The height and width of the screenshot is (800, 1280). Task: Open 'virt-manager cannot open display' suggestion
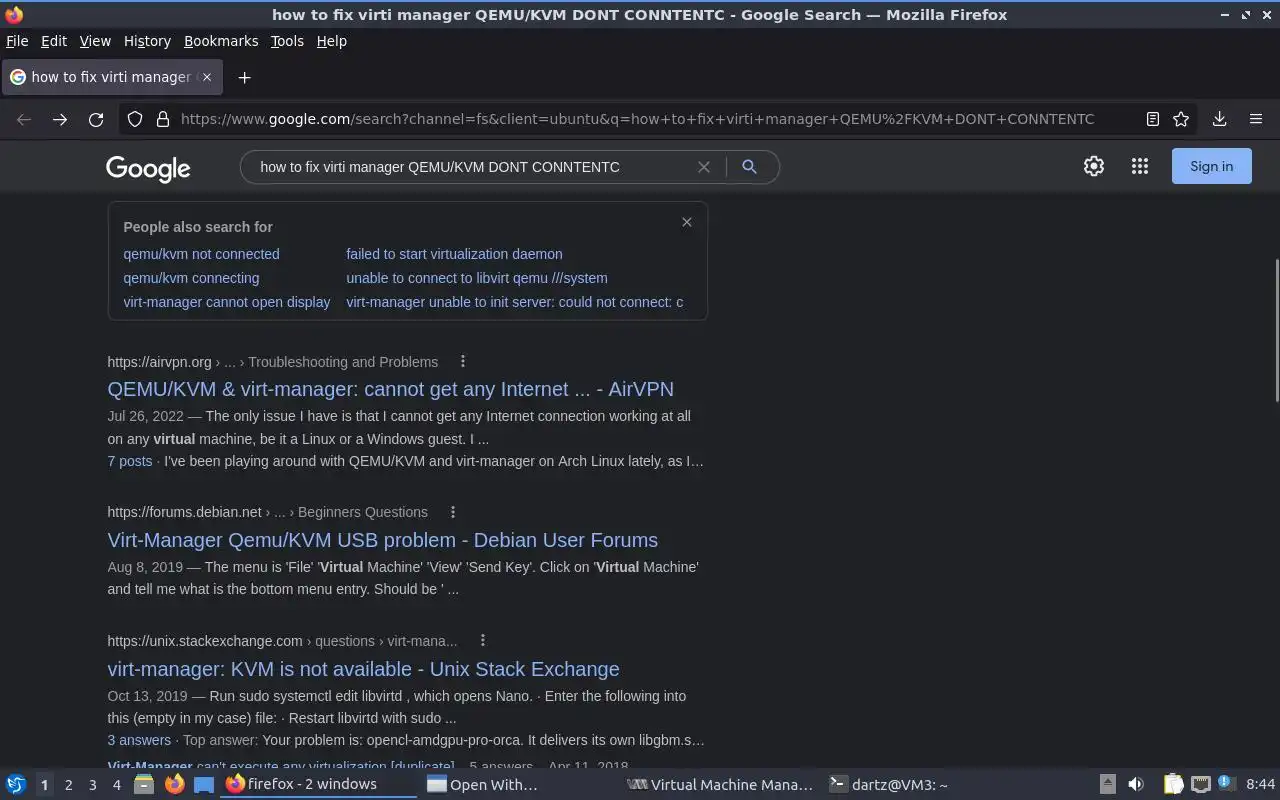pyautogui.click(x=226, y=302)
